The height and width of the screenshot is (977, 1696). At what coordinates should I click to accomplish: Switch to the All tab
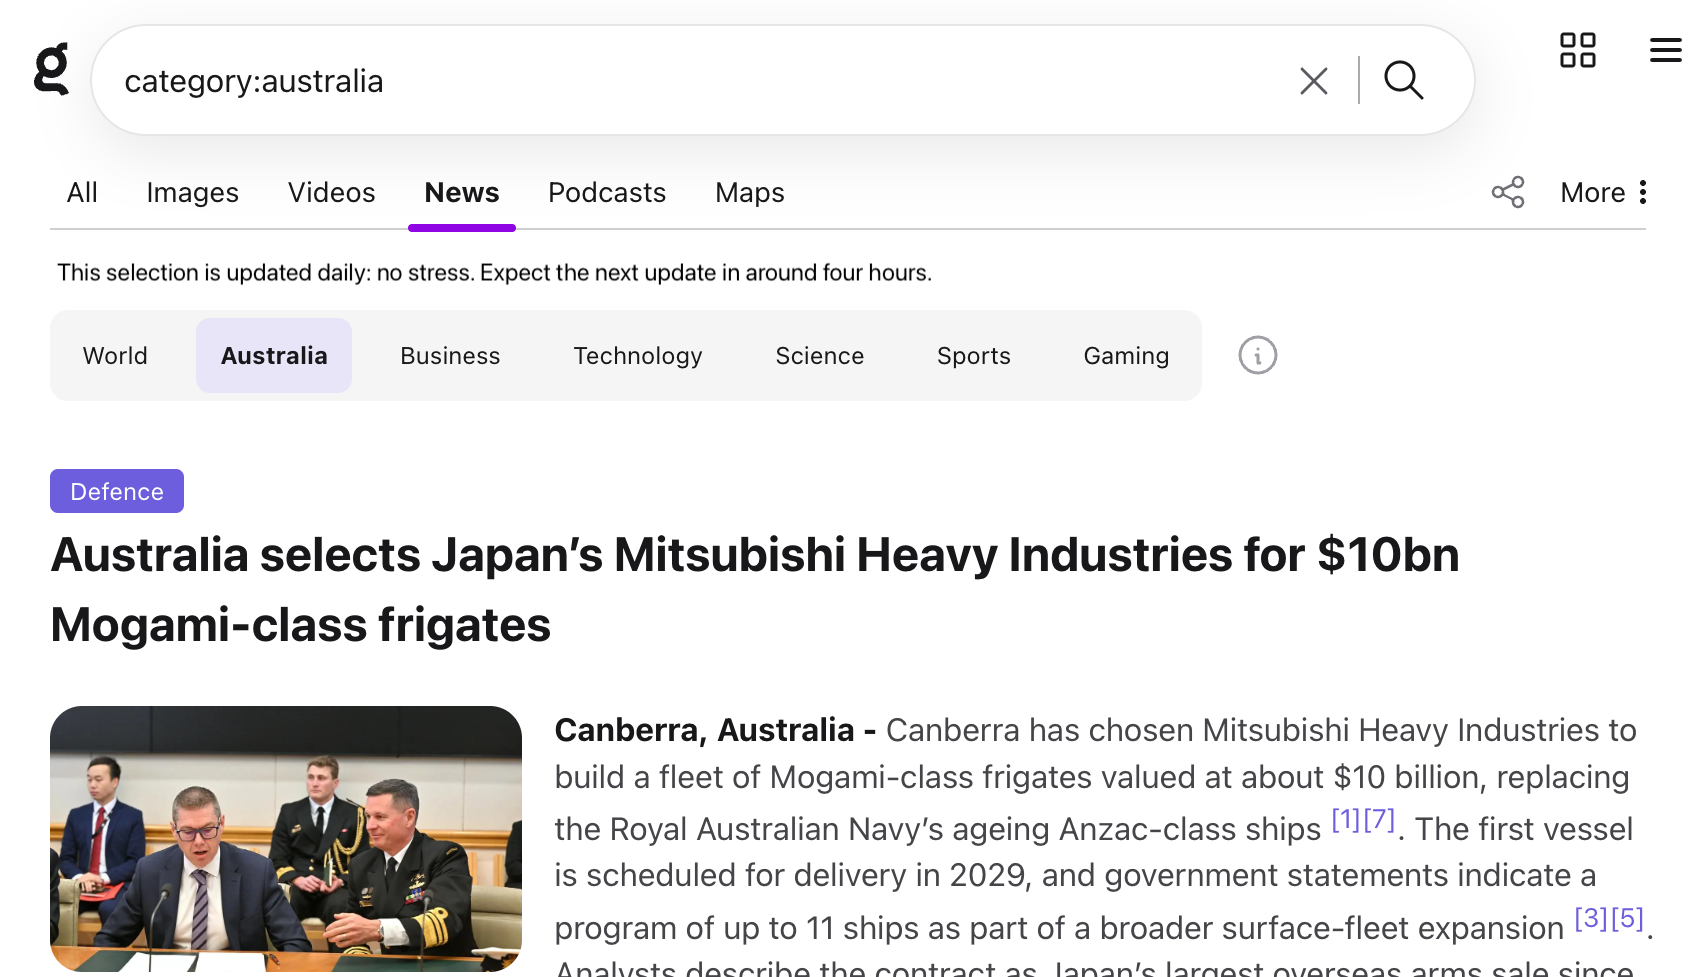click(x=82, y=192)
